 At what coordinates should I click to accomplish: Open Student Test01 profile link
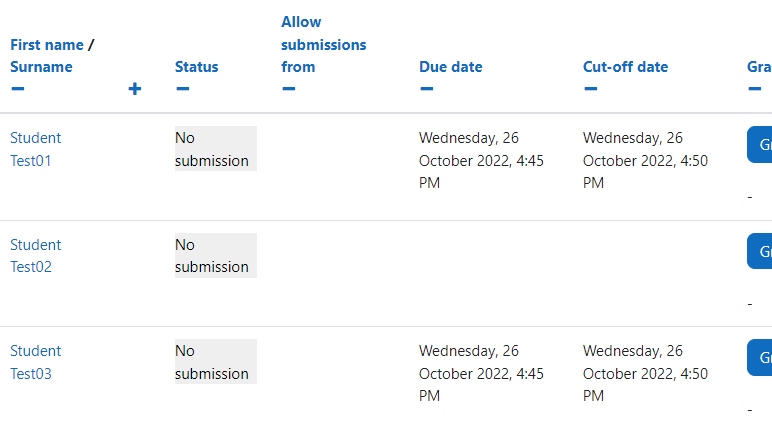coord(35,149)
